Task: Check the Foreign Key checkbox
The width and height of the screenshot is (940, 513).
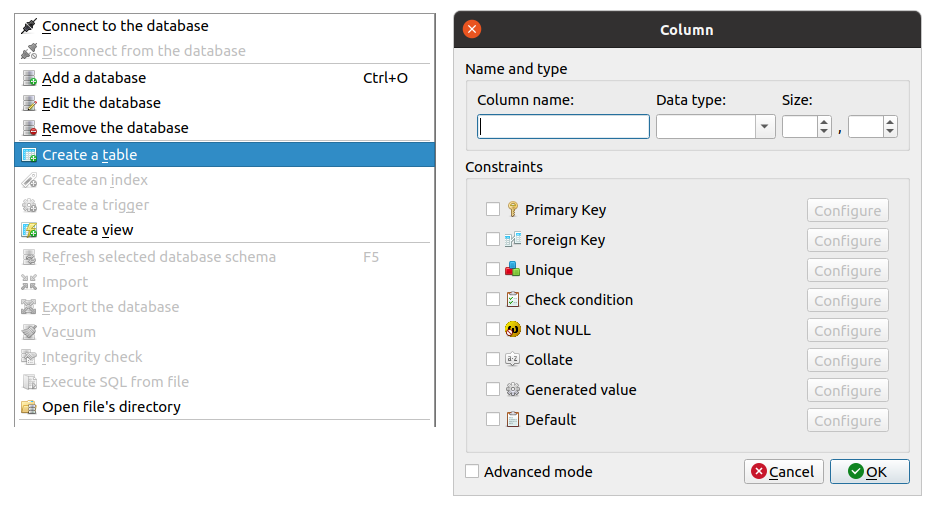Action: coord(493,239)
